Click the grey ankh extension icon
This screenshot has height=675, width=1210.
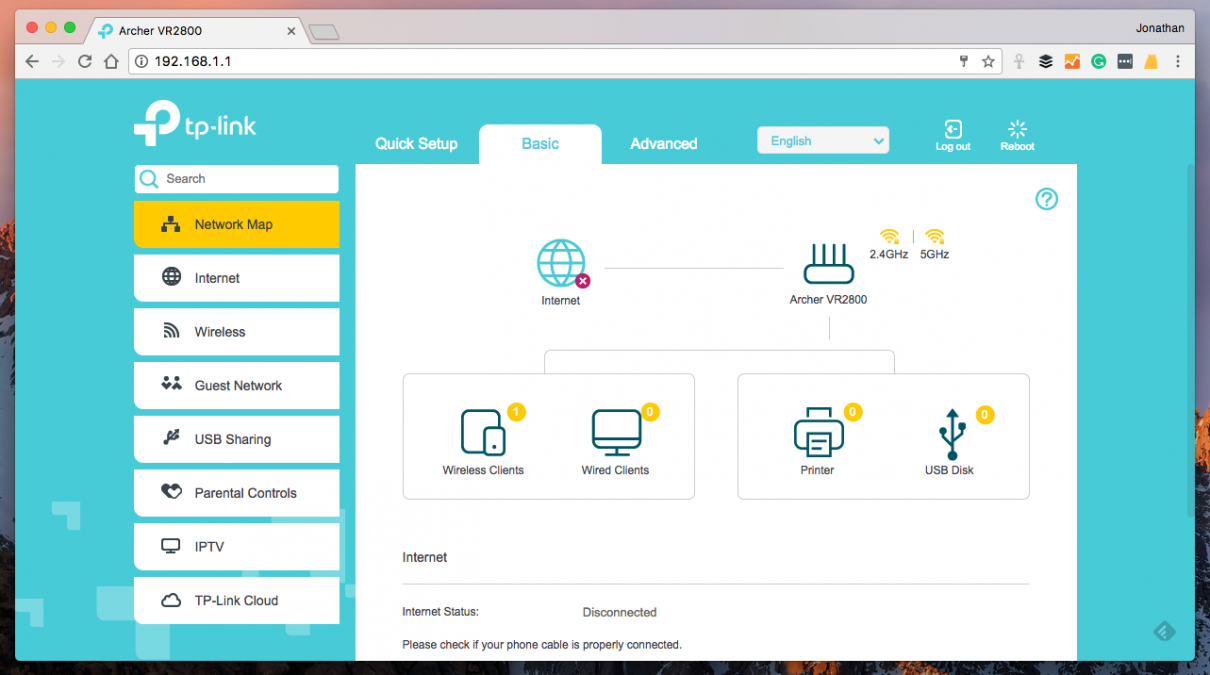[1019, 61]
